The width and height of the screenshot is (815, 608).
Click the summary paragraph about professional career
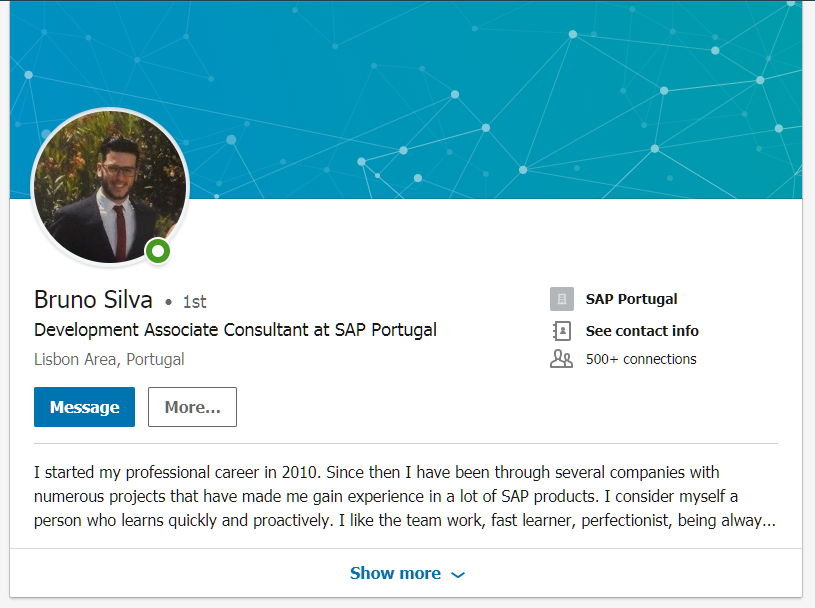click(x=405, y=496)
